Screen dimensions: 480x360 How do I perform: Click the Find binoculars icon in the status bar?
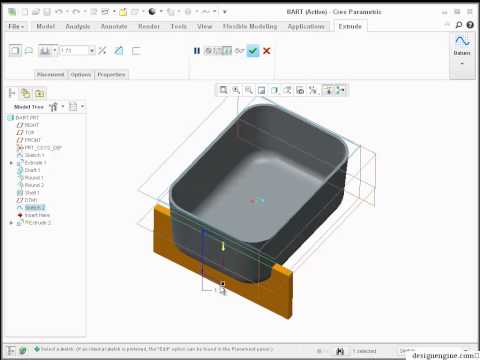pos(340,351)
